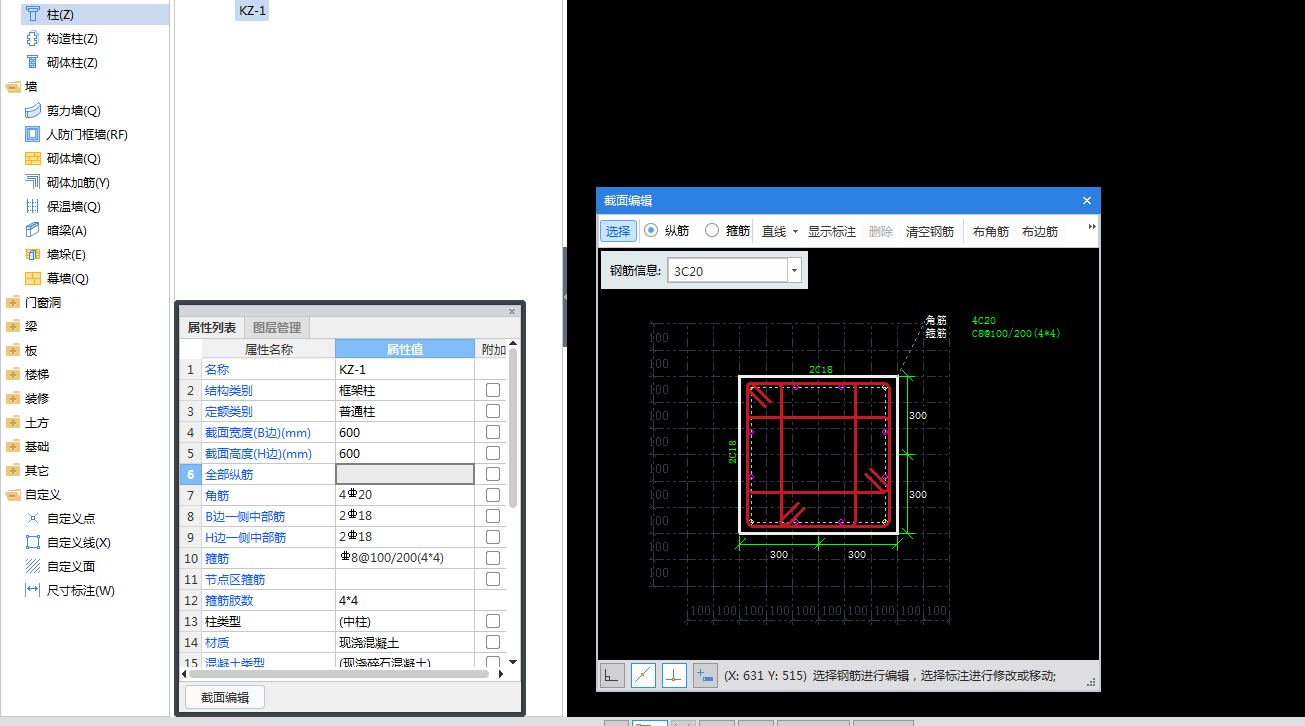Click the 属性值 column header
The height and width of the screenshot is (726, 1305).
pyautogui.click(x=405, y=349)
